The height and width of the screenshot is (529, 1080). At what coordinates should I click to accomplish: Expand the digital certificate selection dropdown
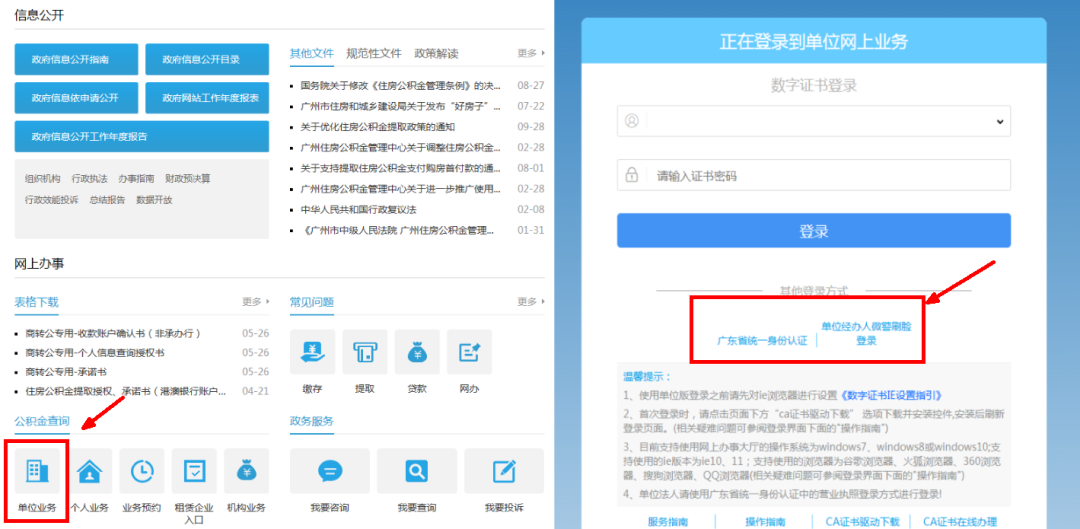[813, 121]
